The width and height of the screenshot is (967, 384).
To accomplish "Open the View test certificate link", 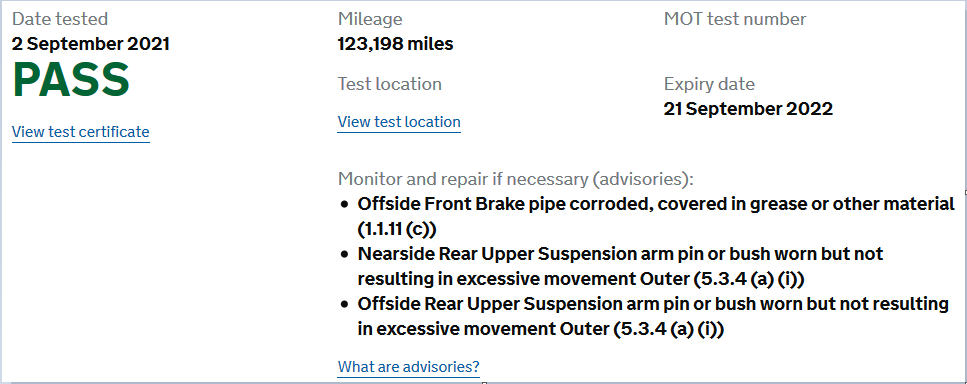I will (x=81, y=132).
